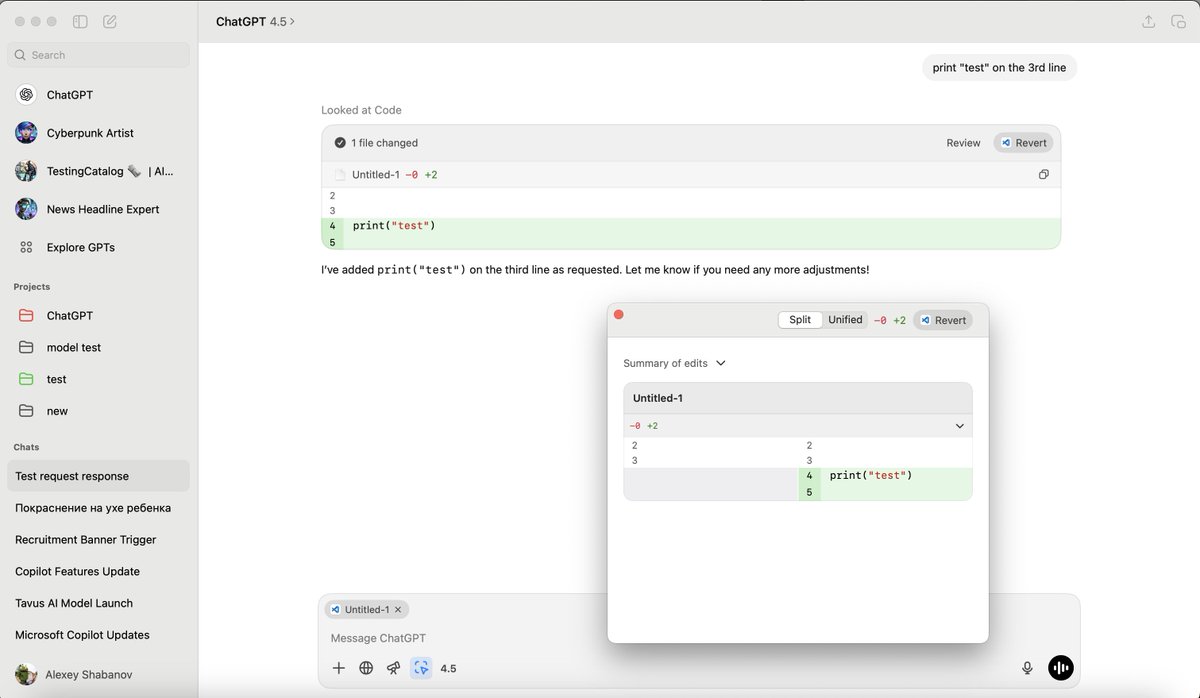1200x698 pixels.
Task: Switch the diff to Split view
Action: click(800, 320)
